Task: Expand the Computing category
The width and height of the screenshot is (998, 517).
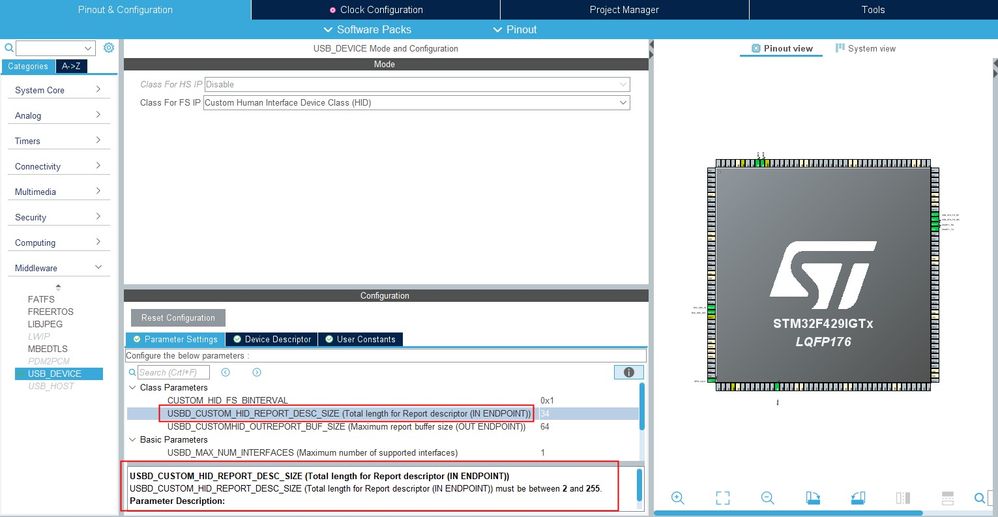Action: pyautogui.click(x=58, y=243)
